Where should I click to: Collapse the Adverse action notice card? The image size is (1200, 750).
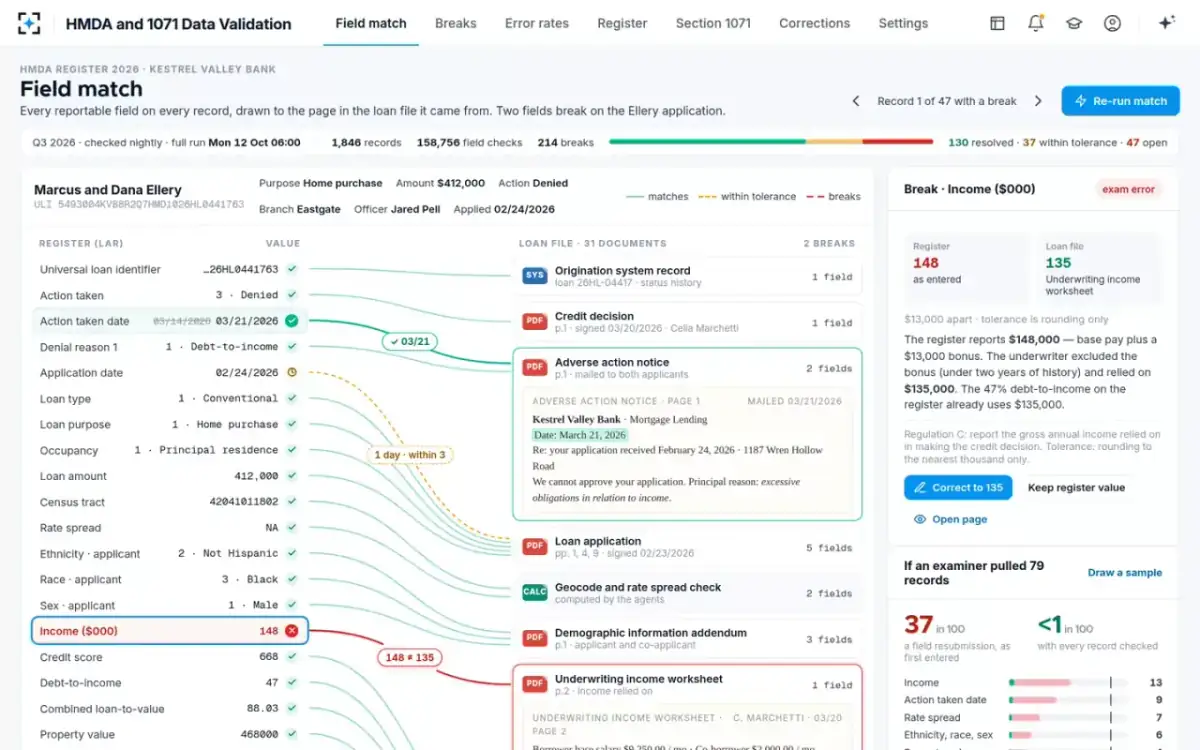(687, 368)
